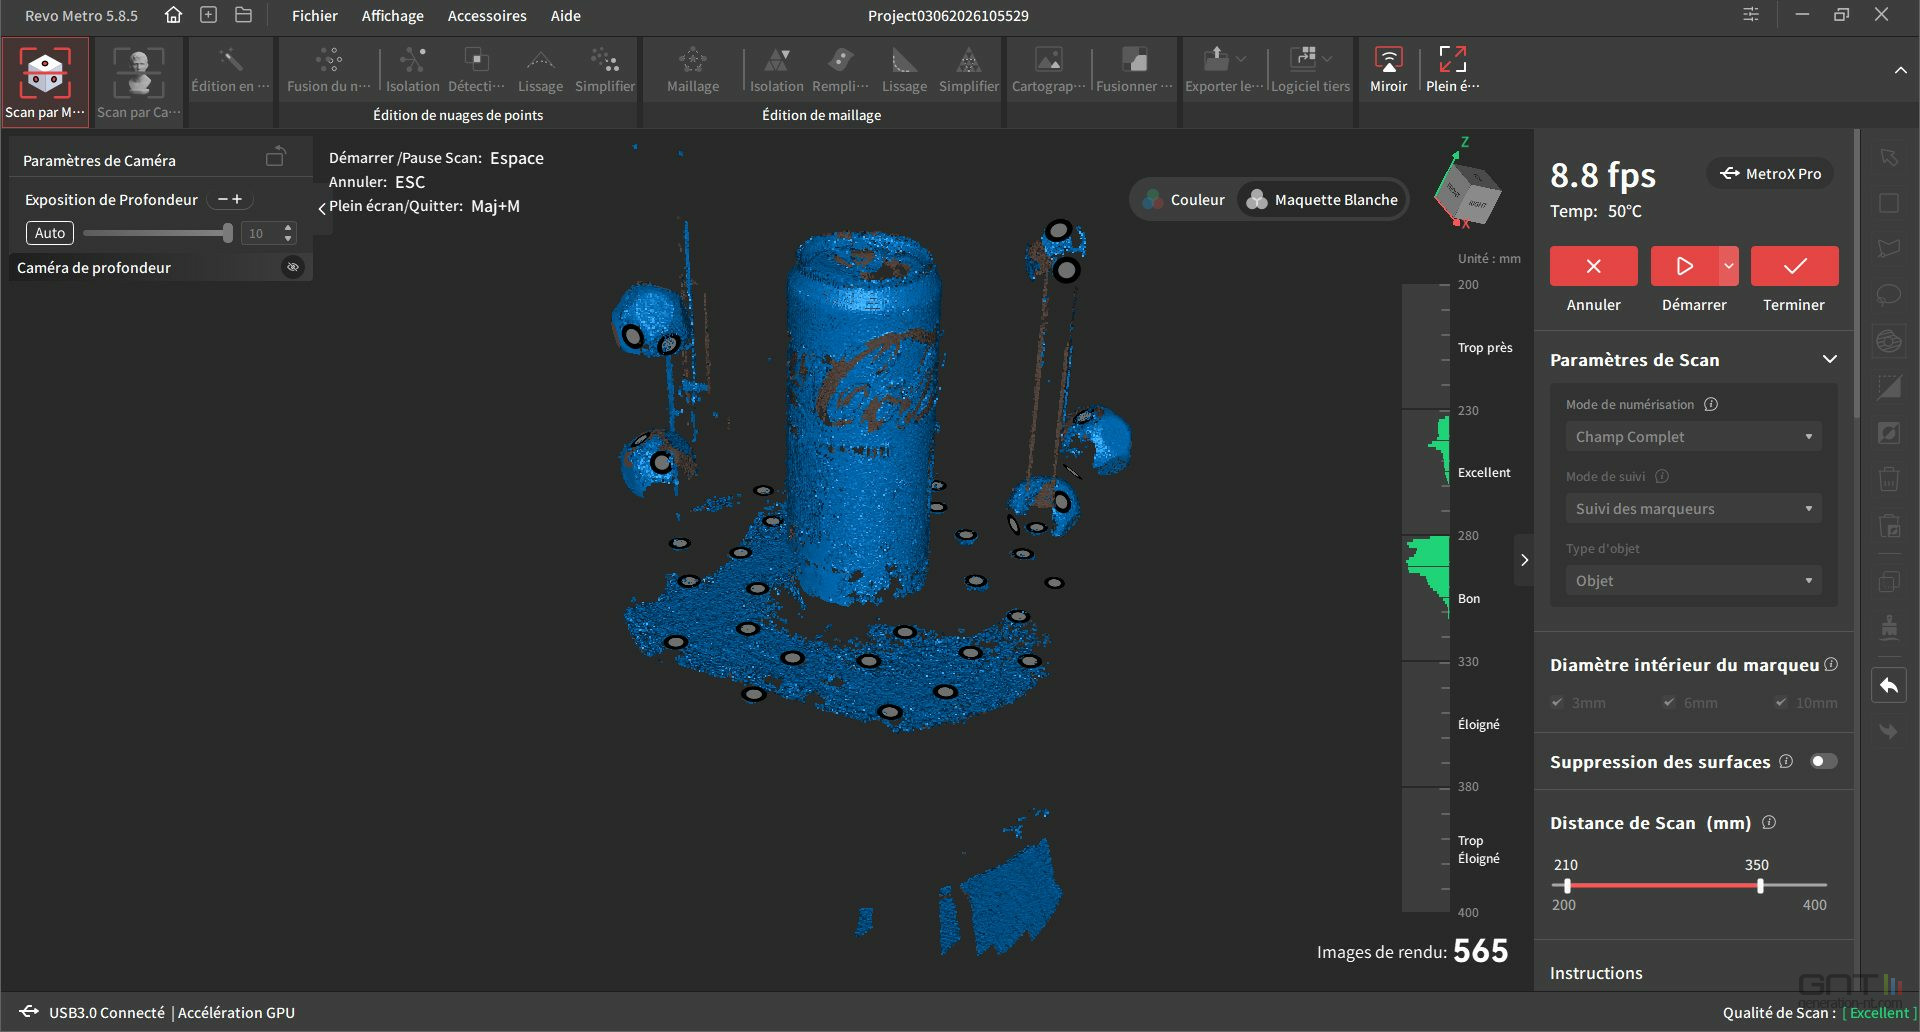
Task: Click the undo arrow in right sidebar
Action: (1888, 685)
